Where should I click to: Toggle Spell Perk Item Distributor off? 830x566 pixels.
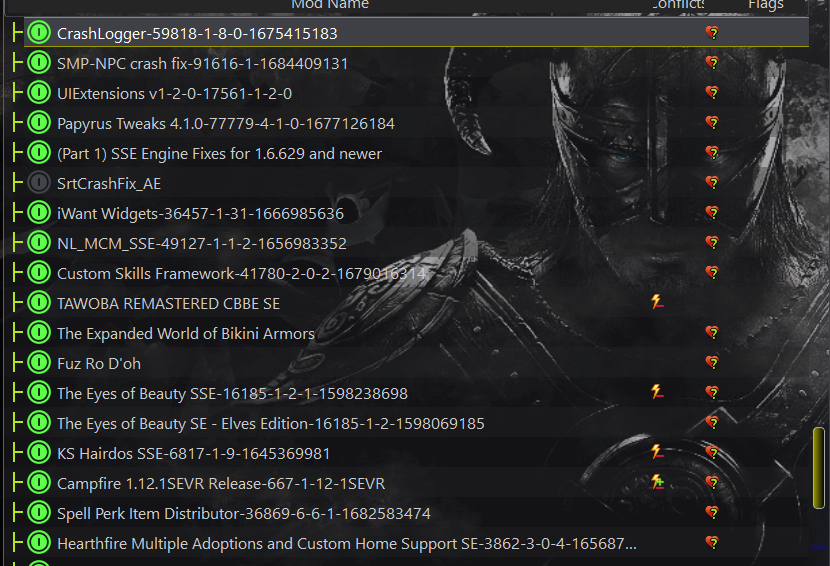click(x=39, y=513)
